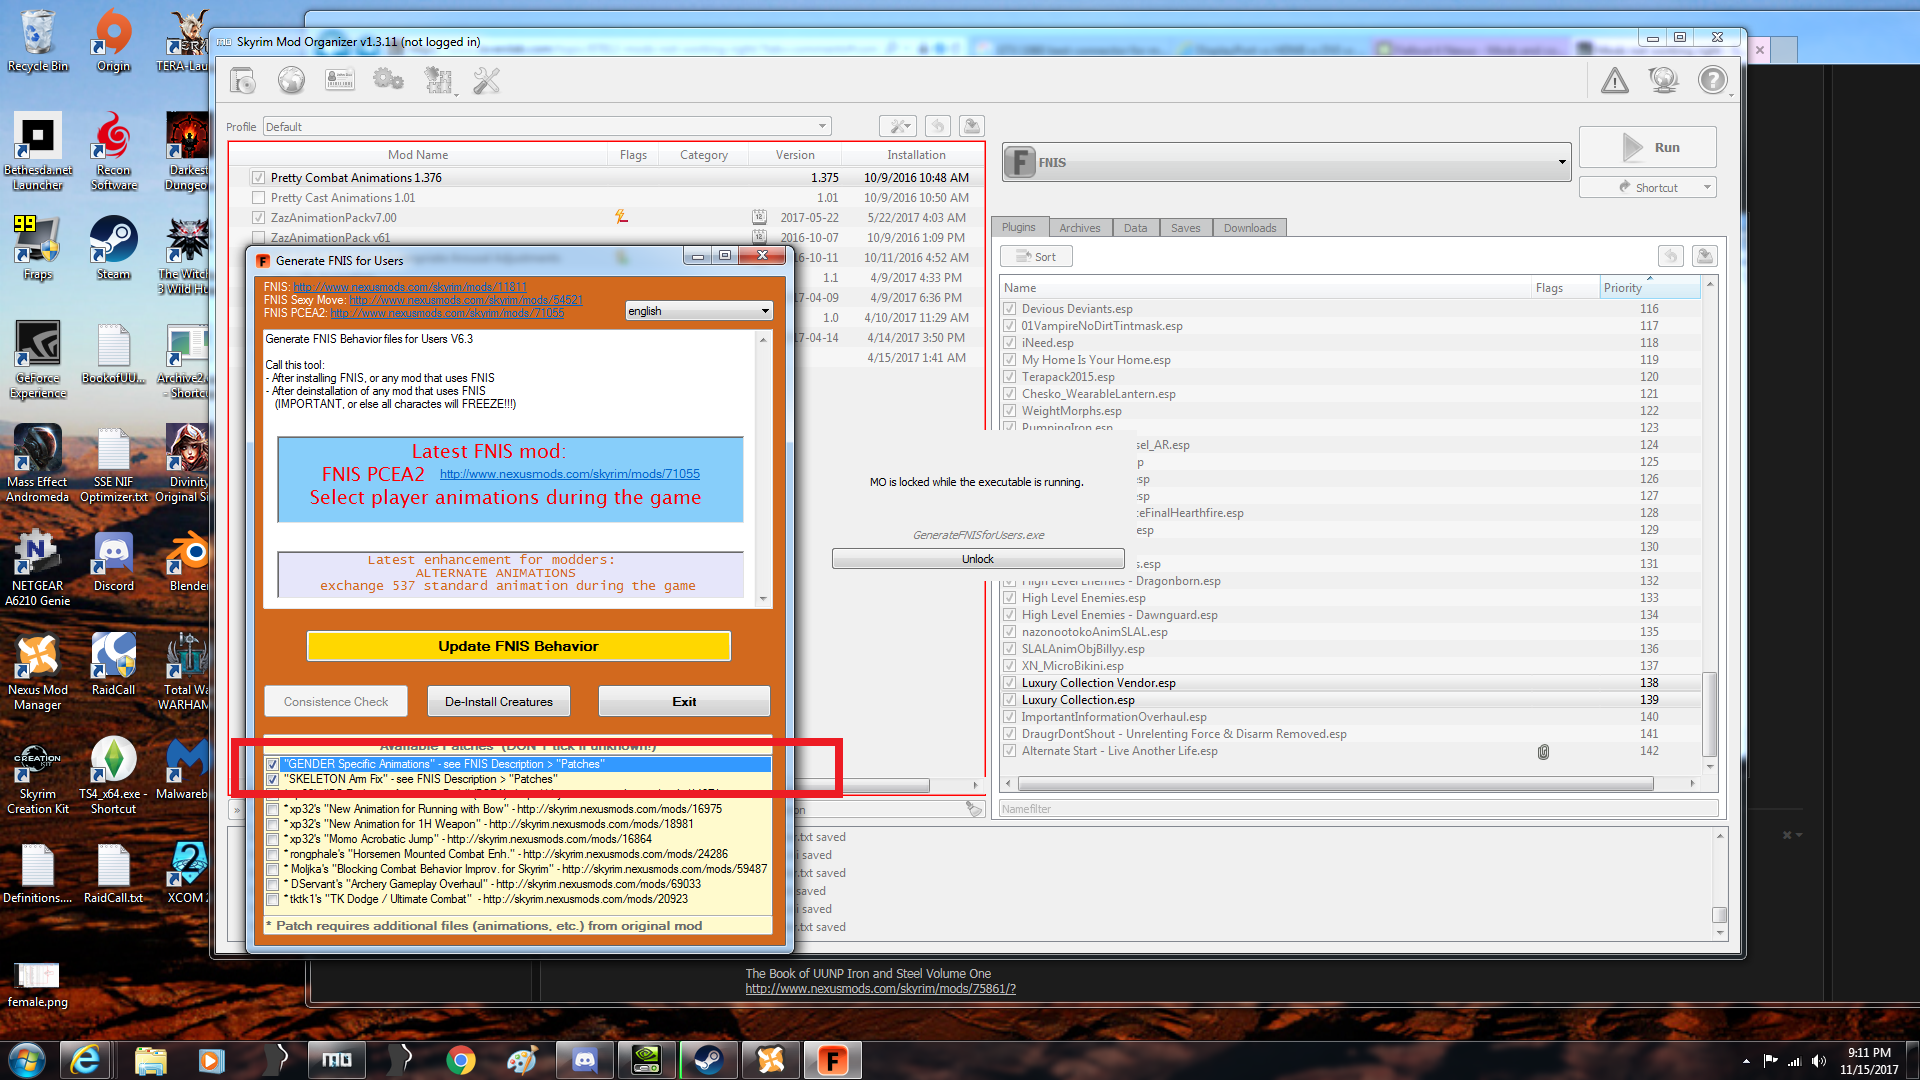Image resolution: width=1920 pixels, height=1080 pixels.
Task: Open the executables gears icon
Action: [x=388, y=81]
